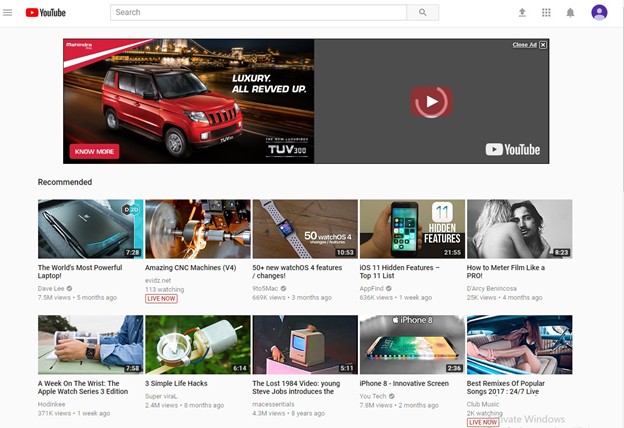Open The World's Most Powerful Laptop thumbnail

[x=90, y=229]
